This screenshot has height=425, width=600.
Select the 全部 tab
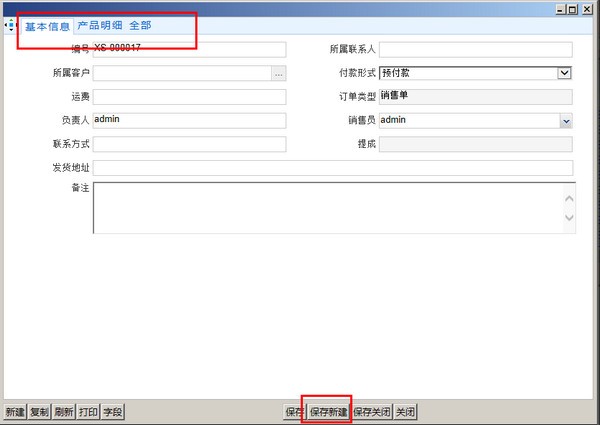[140, 25]
